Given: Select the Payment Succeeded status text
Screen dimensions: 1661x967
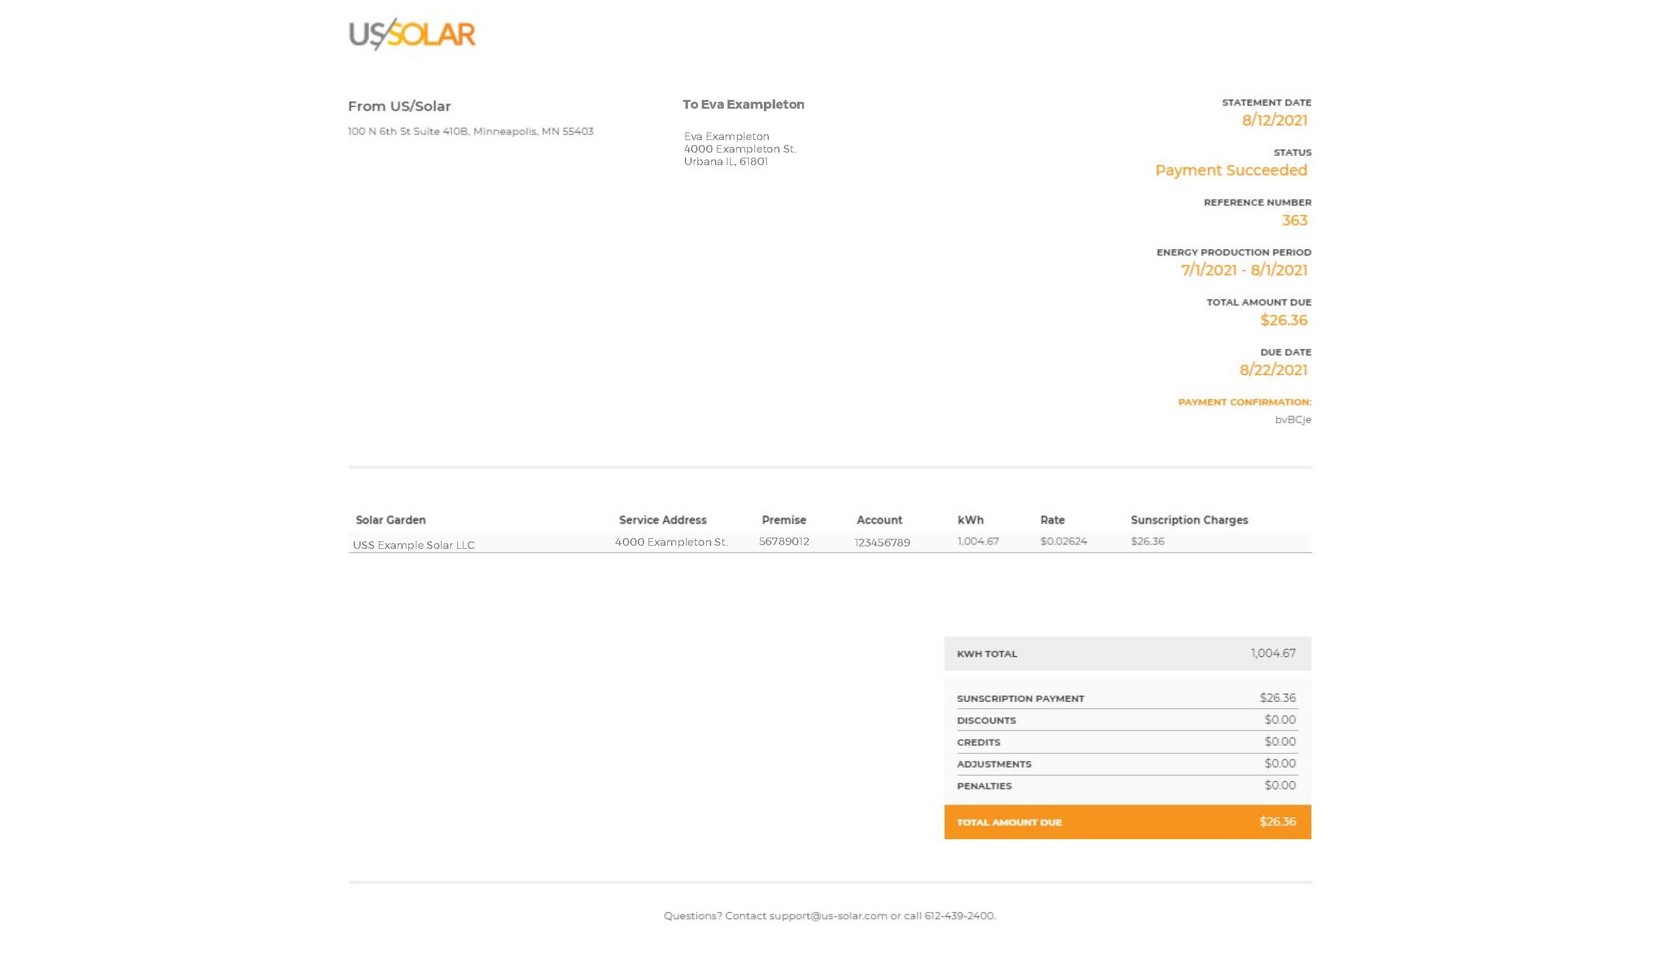Looking at the screenshot, I should point(1230,171).
